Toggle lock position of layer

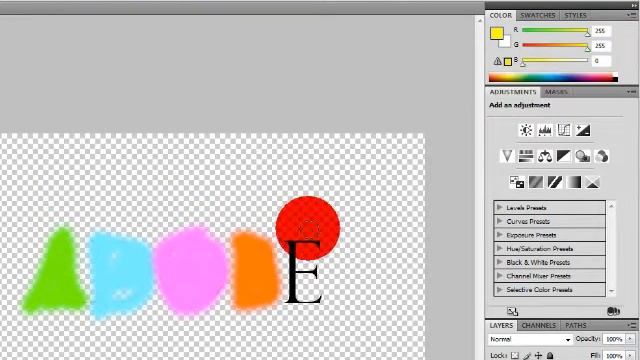tap(539, 356)
